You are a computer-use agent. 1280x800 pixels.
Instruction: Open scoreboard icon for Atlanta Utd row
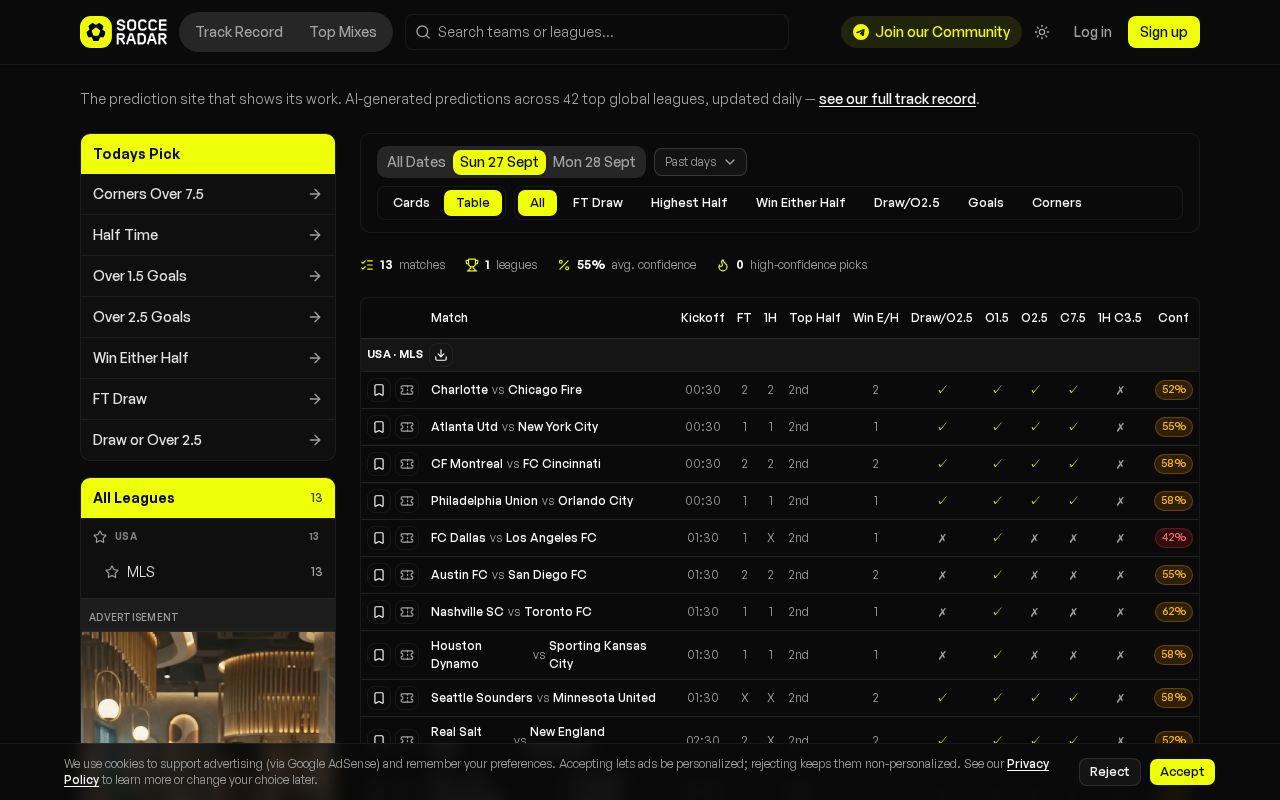(407, 427)
